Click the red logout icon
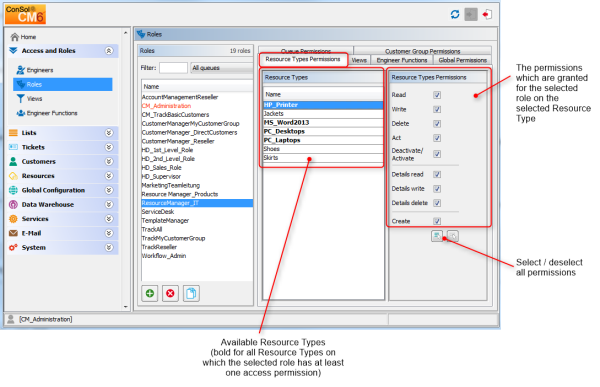The image size is (600, 387). click(x=487, y=15)
